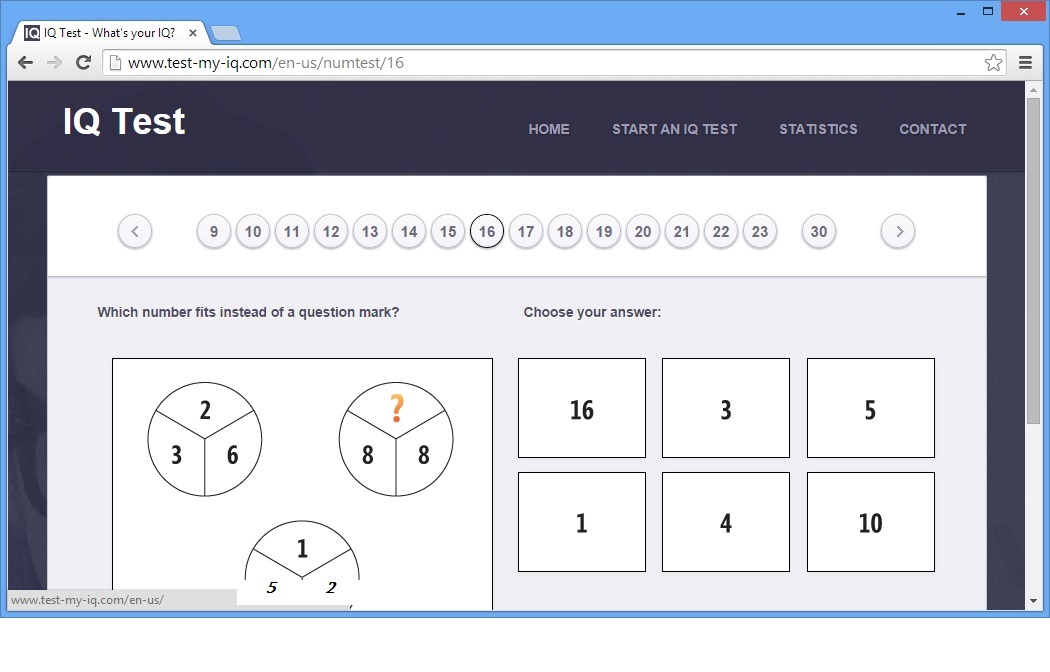Maximize the browser window
Screen dimensions: 1050x672
coord(988,11)
